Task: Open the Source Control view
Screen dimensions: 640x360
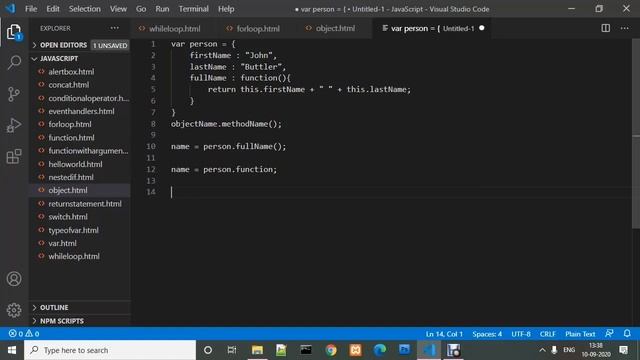Action: [x=14, y=94]
